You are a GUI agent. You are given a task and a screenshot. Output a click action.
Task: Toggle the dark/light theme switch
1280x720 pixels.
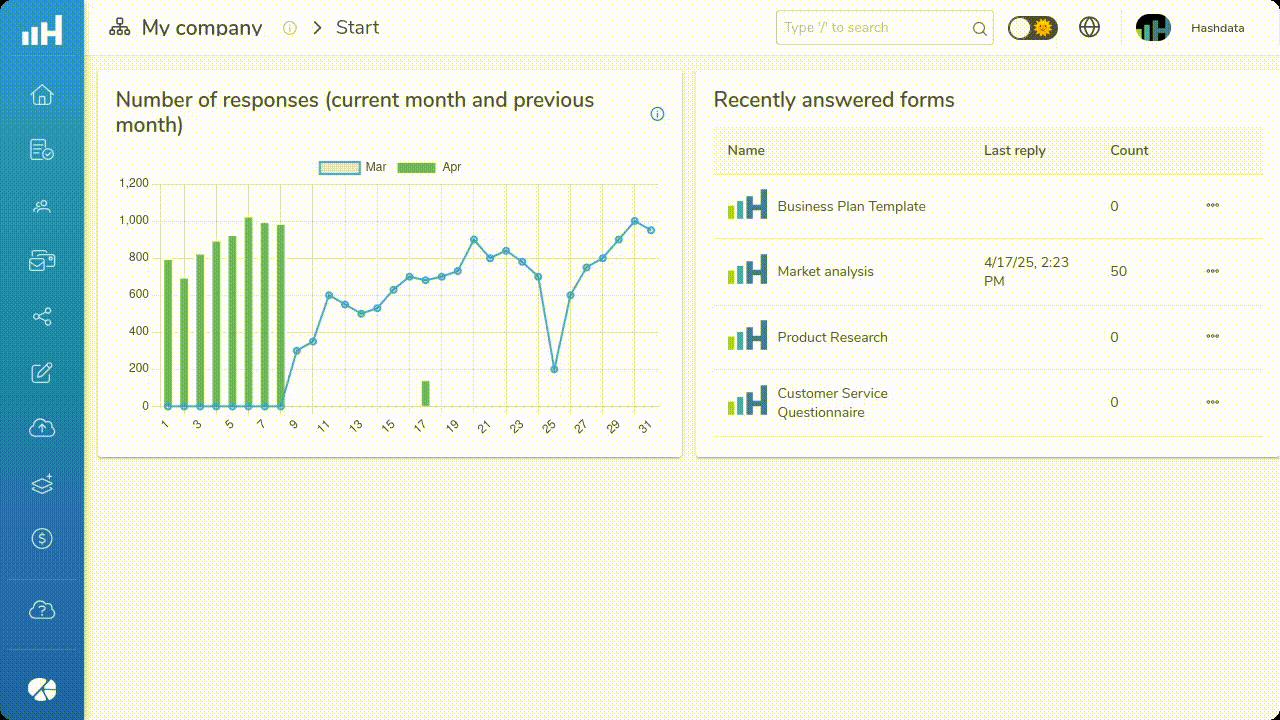[1032, 28]
